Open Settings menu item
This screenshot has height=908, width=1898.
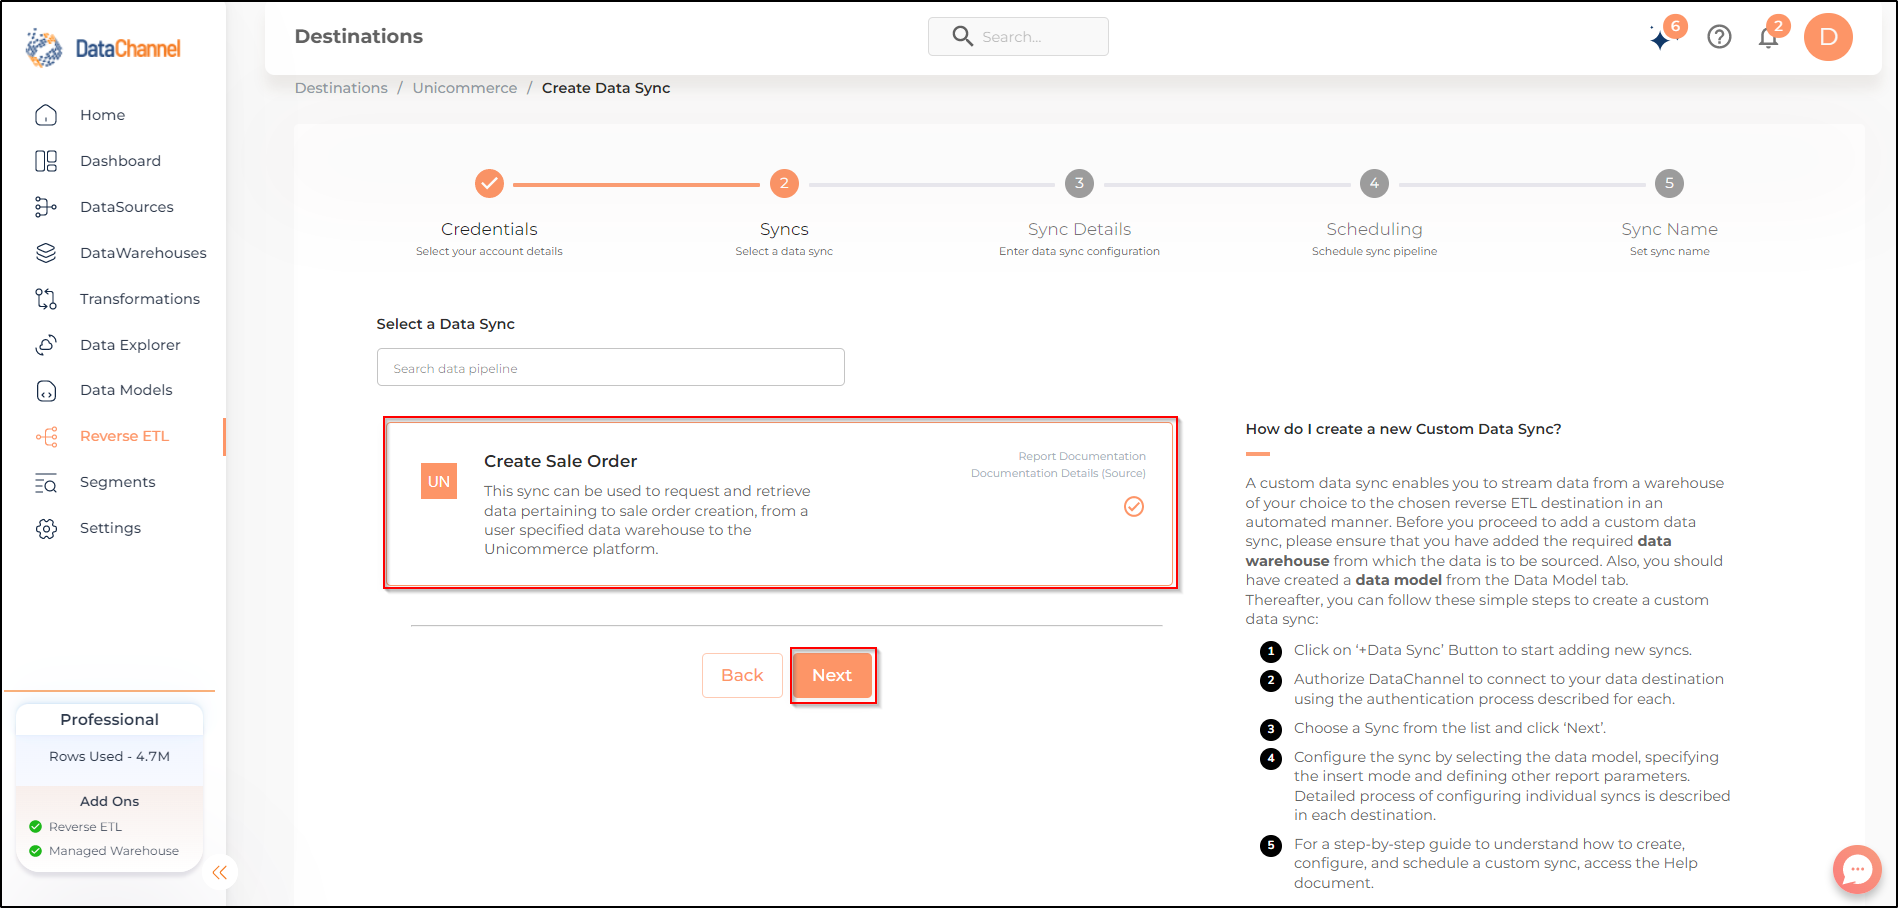click(x=110, y=528)
